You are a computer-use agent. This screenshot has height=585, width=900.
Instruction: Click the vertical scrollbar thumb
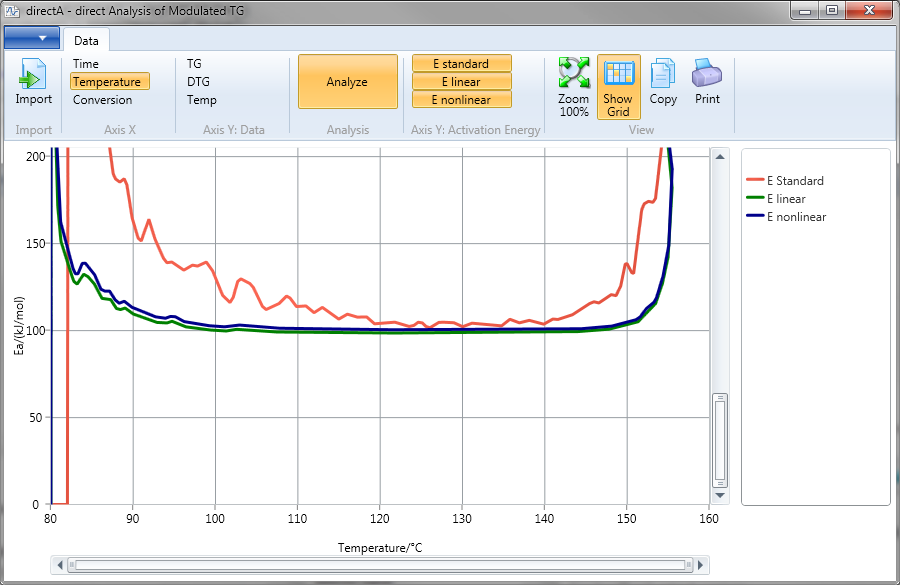(x=720, y=440)
